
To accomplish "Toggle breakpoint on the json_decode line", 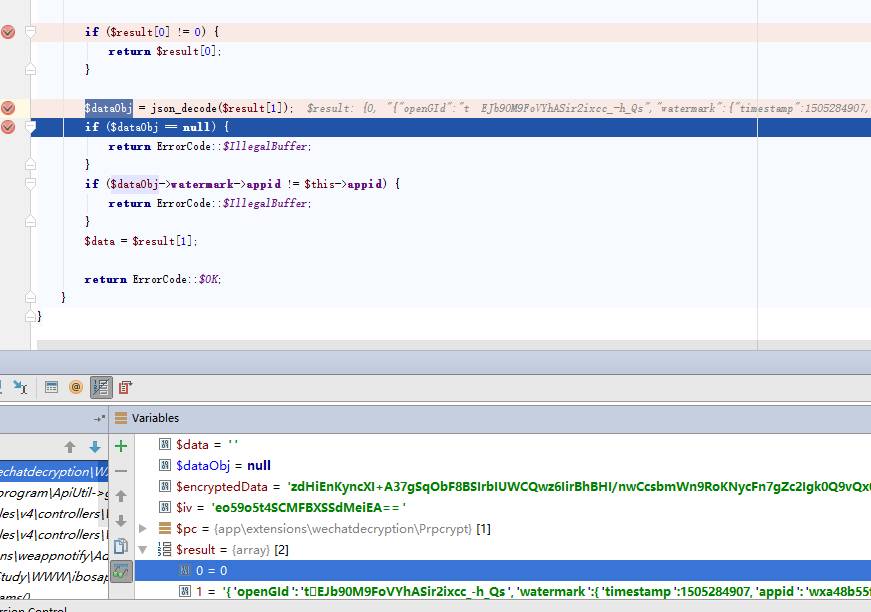I will [x=8, y=108].
